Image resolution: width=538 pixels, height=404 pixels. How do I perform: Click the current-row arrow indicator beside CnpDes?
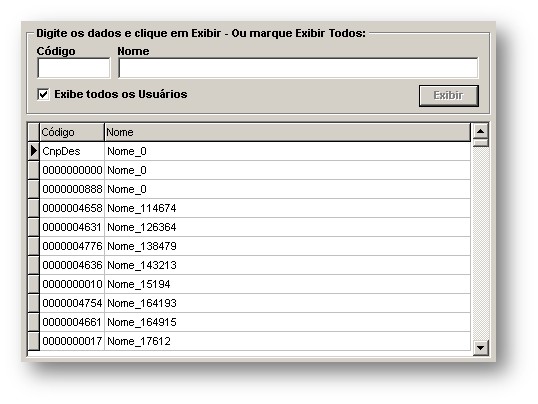34,151
